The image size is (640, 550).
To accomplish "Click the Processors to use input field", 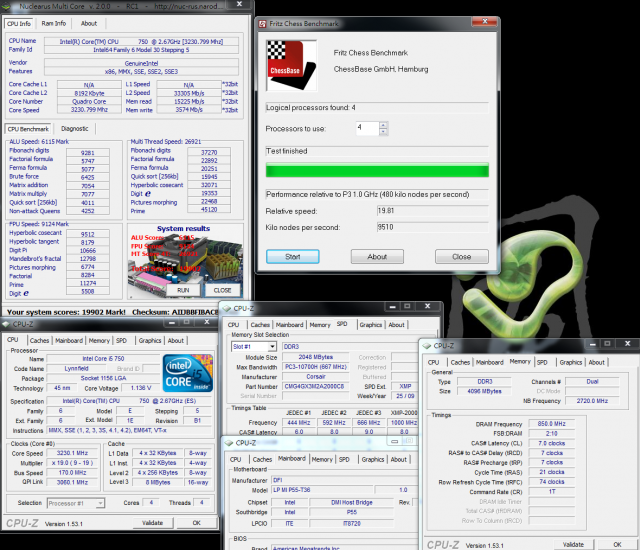I will (x=368, y=128).
